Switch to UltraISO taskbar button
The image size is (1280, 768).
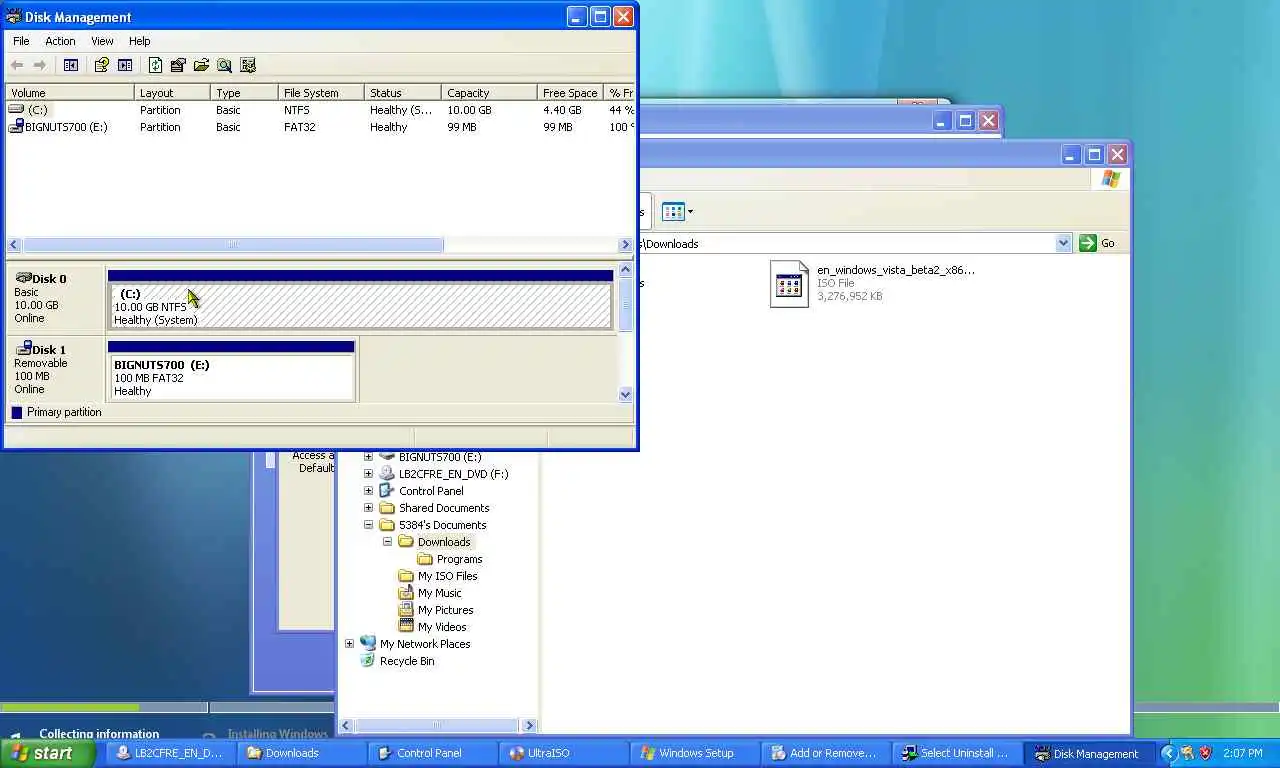[561, 753]
